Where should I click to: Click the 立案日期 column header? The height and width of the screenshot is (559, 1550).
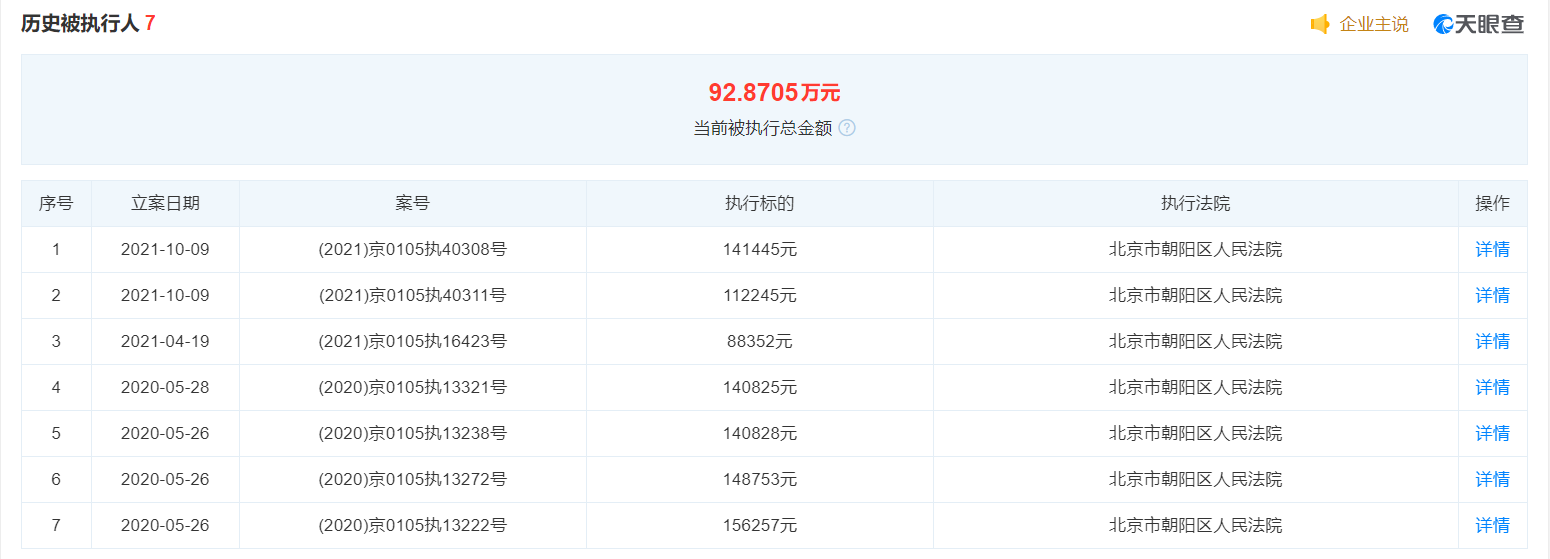click(x=165, y=203)
